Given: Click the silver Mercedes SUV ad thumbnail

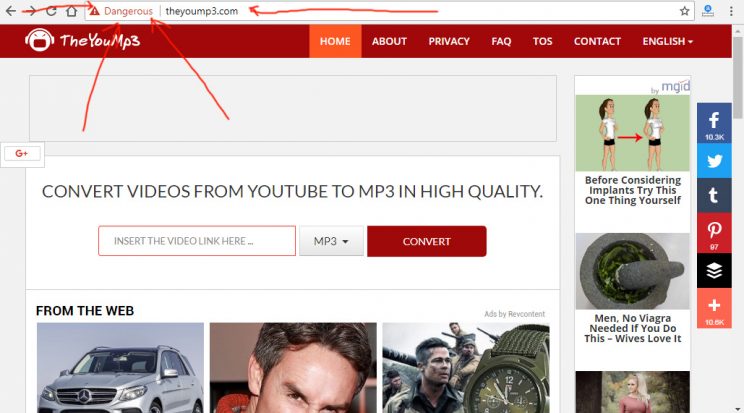Looking at the screenshot, I should pyautogui.click(x=121, y=368).
